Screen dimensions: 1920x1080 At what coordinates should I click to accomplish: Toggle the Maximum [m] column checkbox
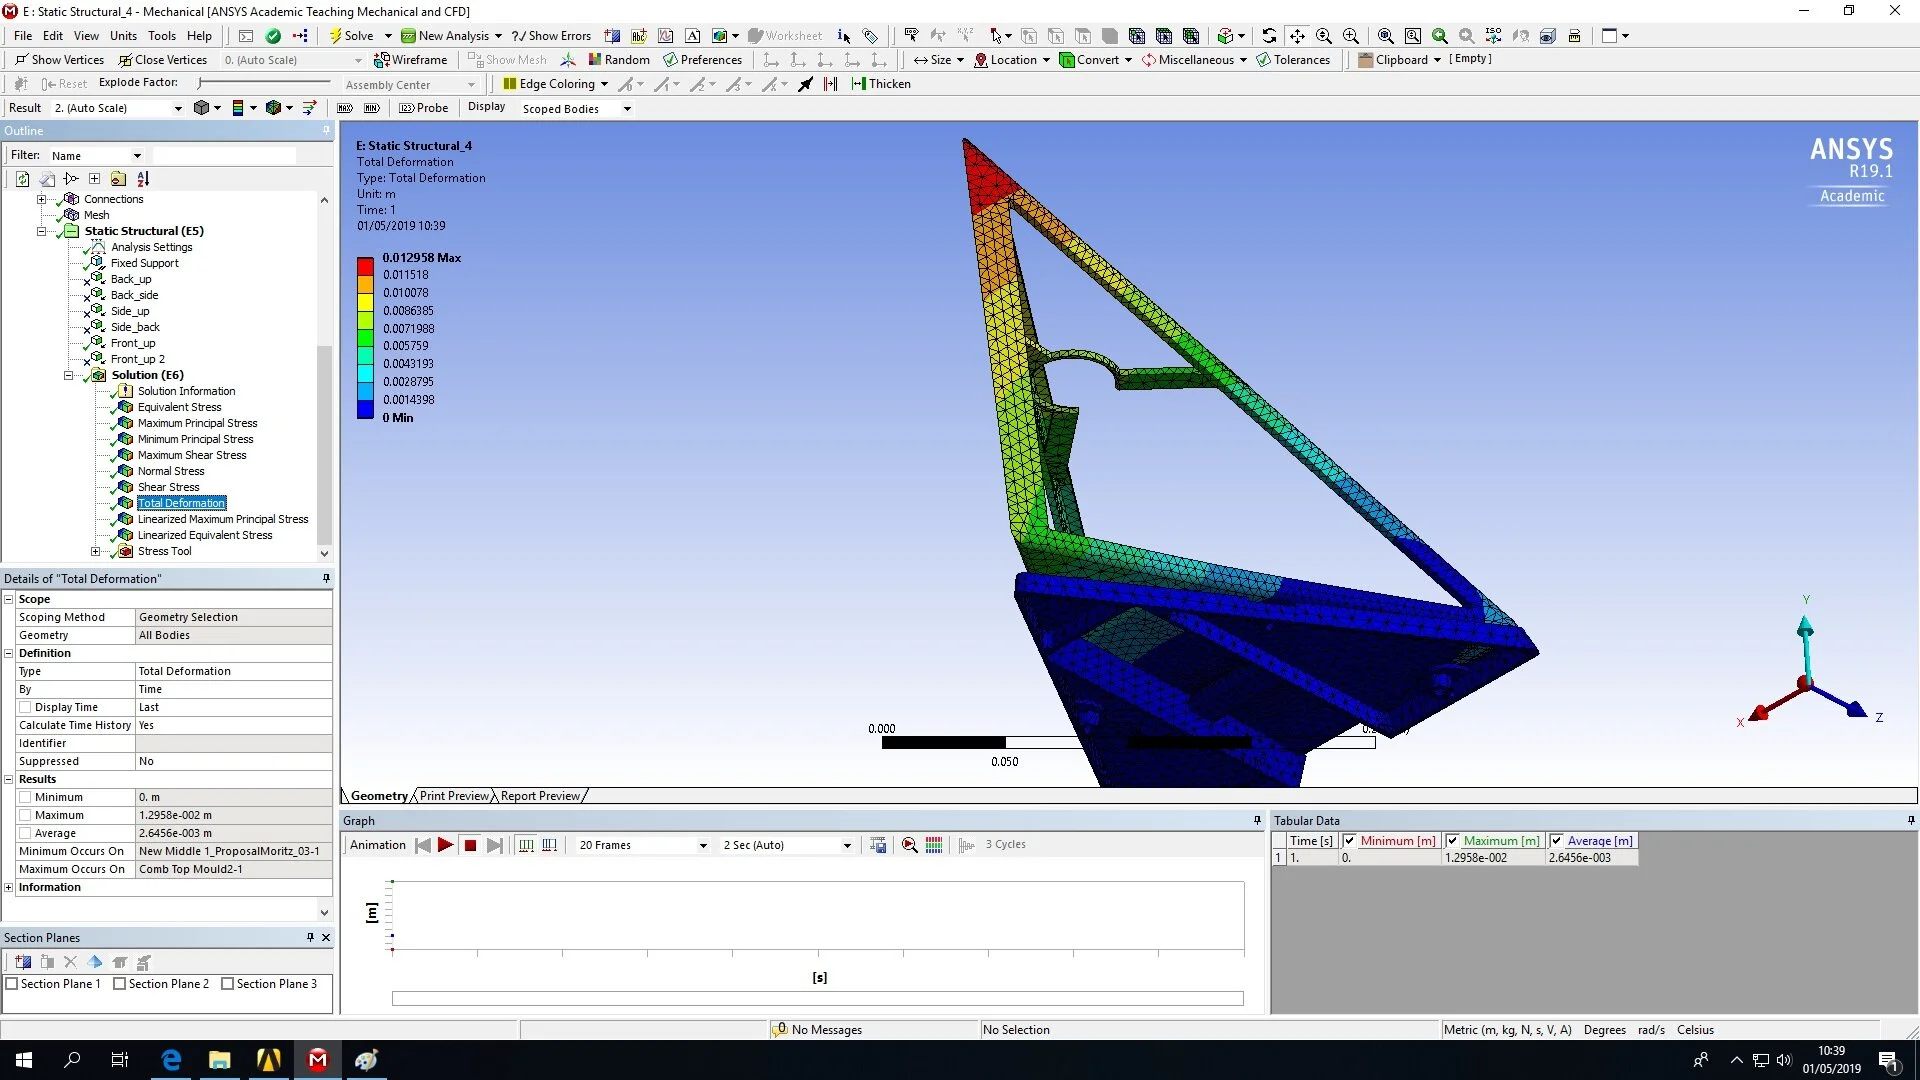[1452, 841]
